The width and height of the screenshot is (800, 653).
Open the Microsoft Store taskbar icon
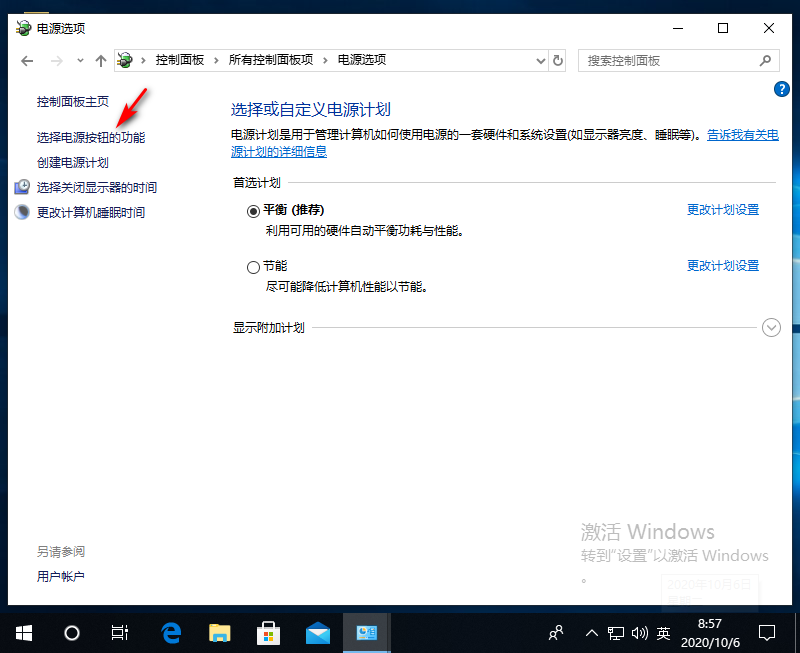268,632
